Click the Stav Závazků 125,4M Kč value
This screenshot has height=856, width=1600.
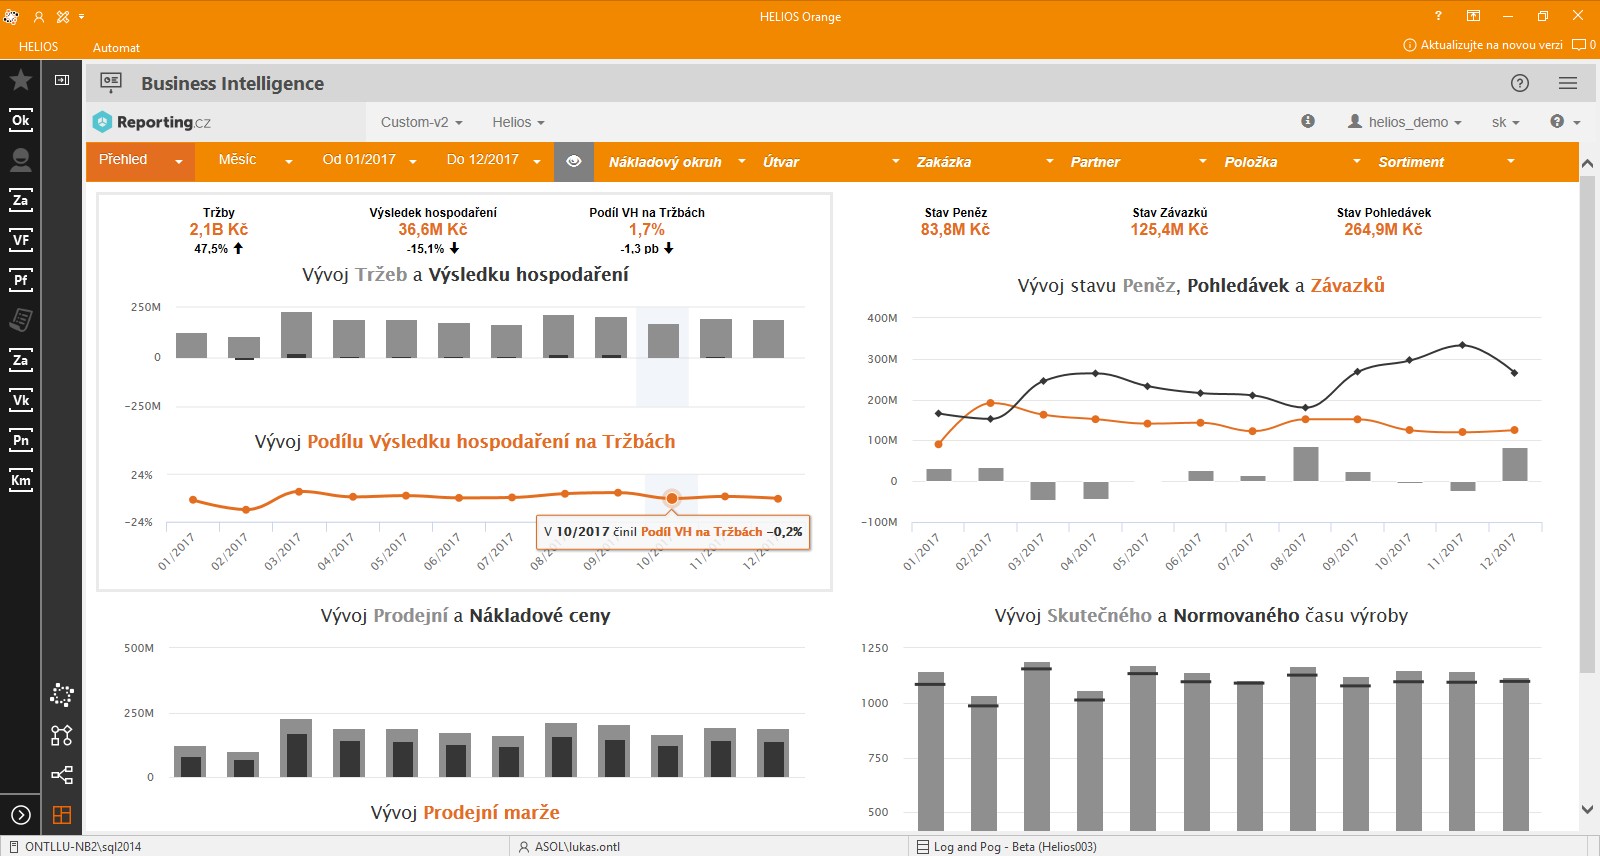click(1169, 229)
